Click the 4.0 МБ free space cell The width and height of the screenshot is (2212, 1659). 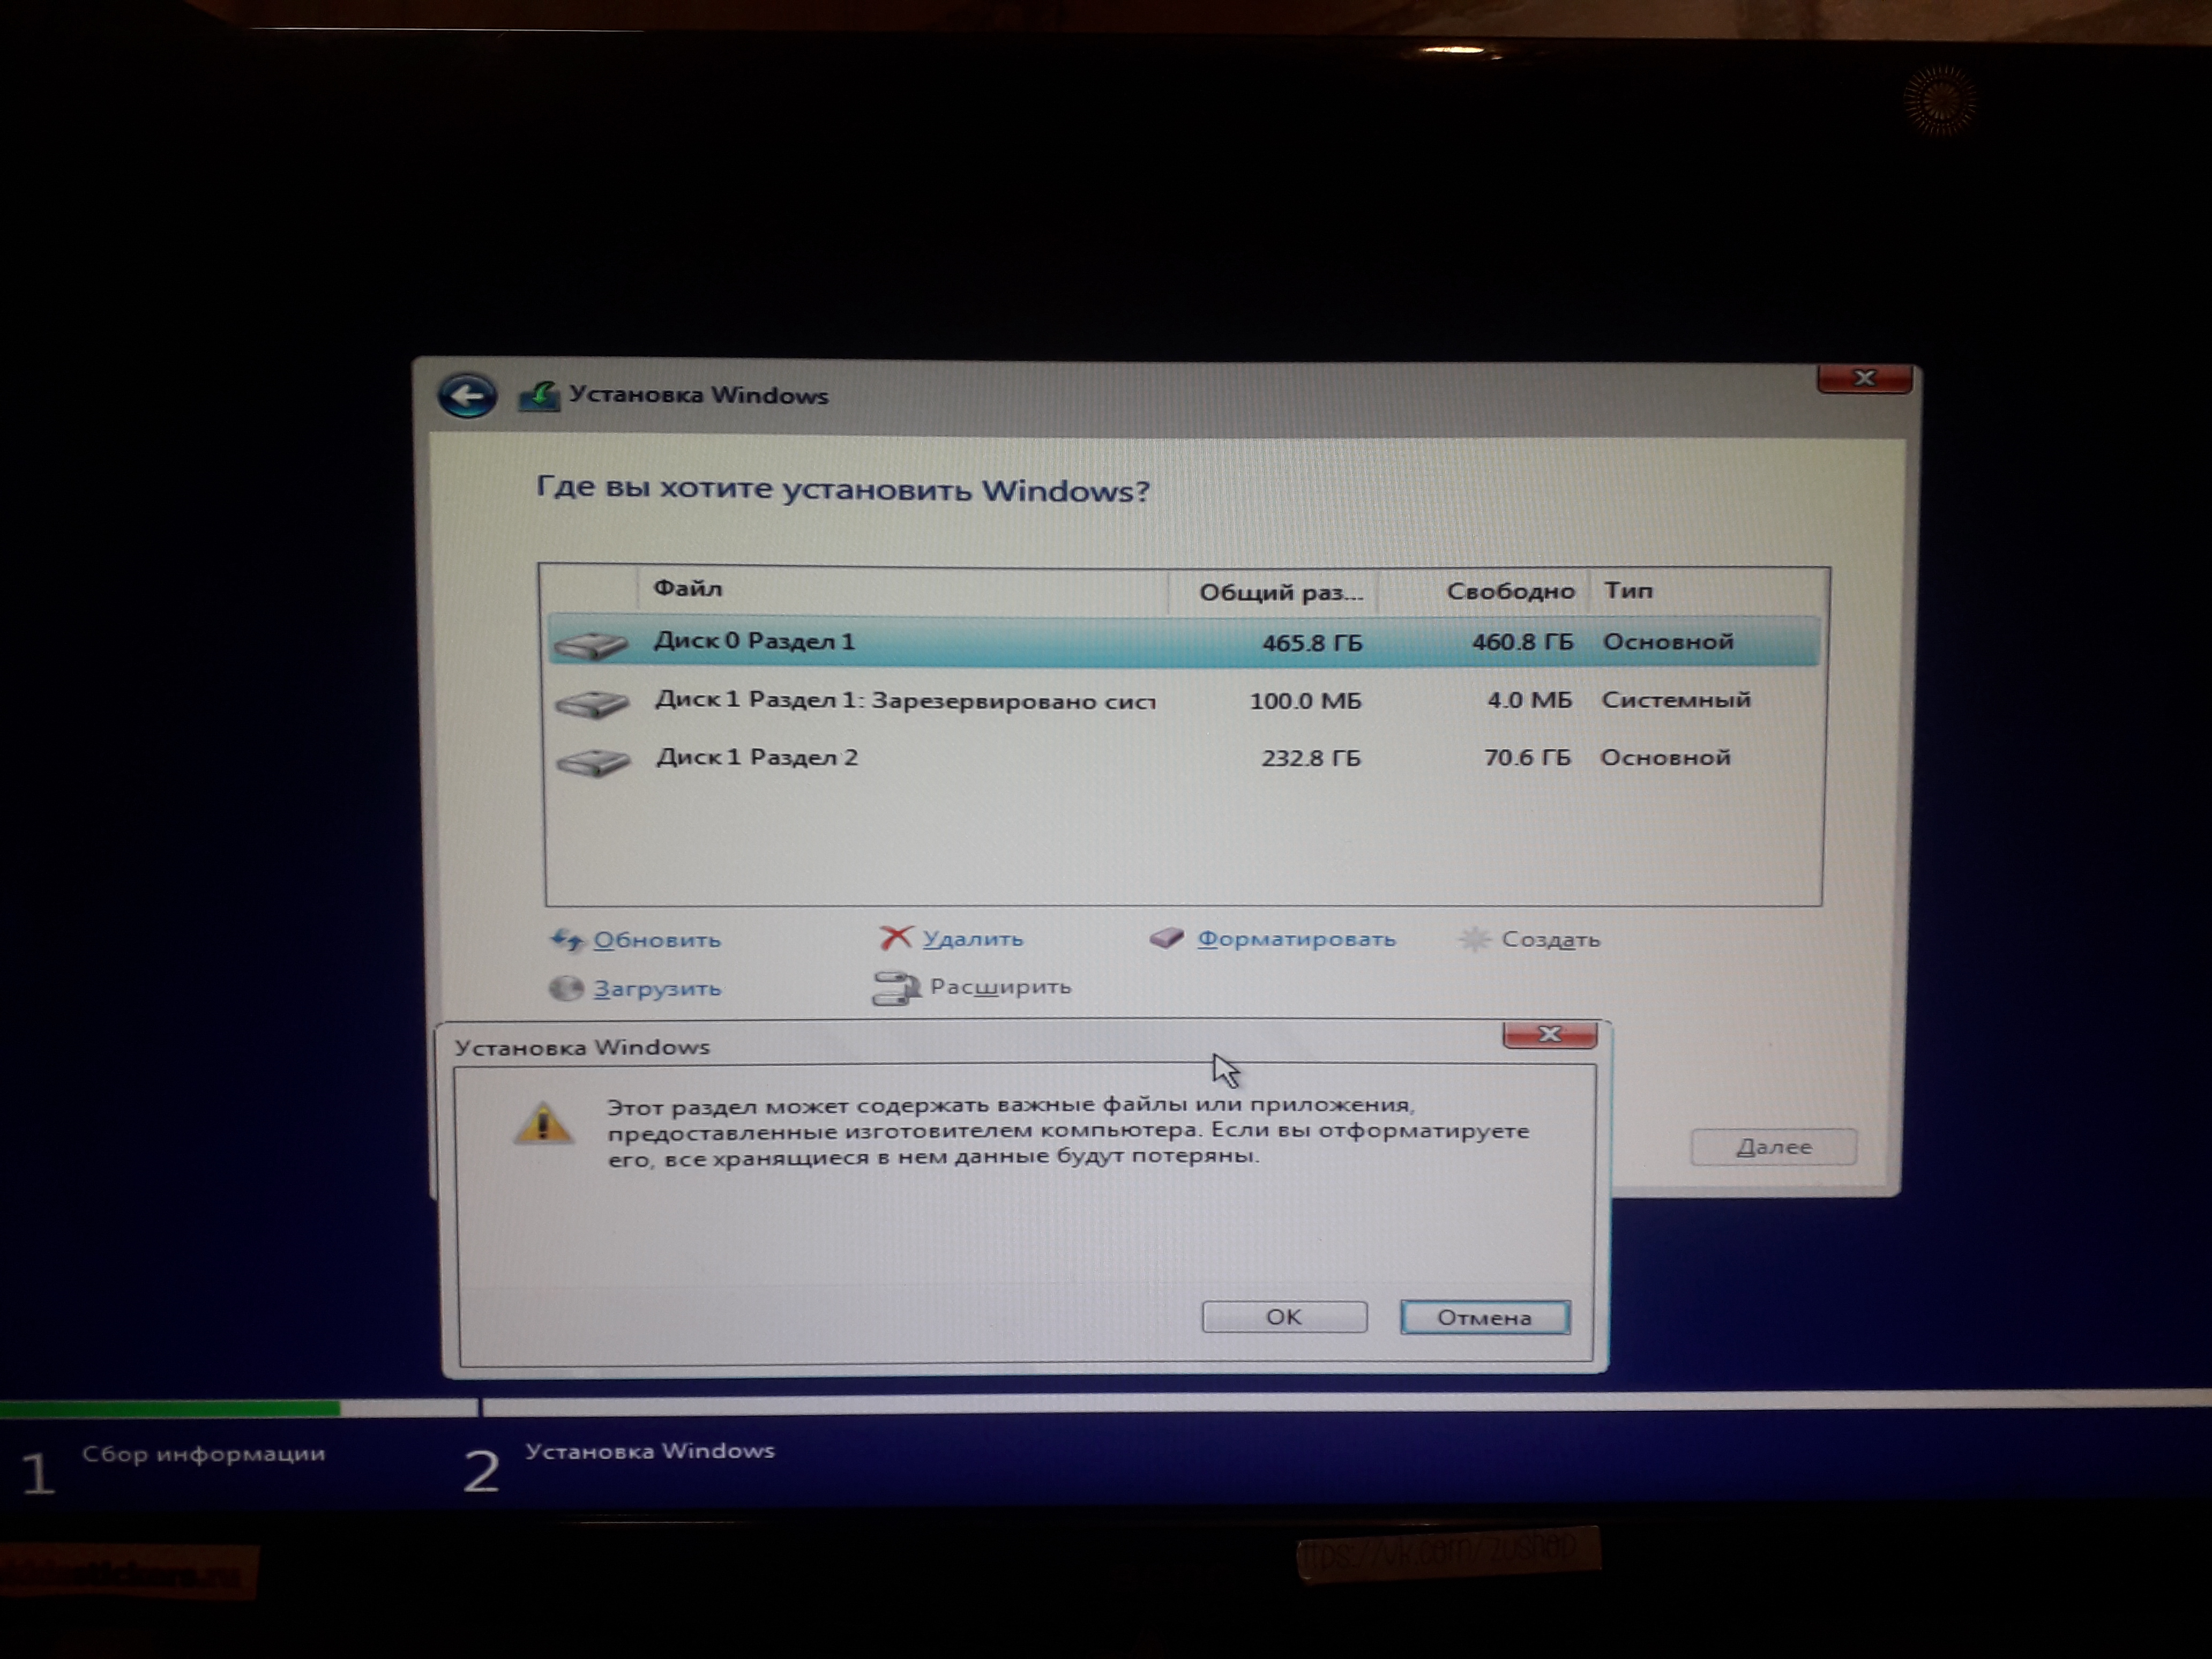1529,700
